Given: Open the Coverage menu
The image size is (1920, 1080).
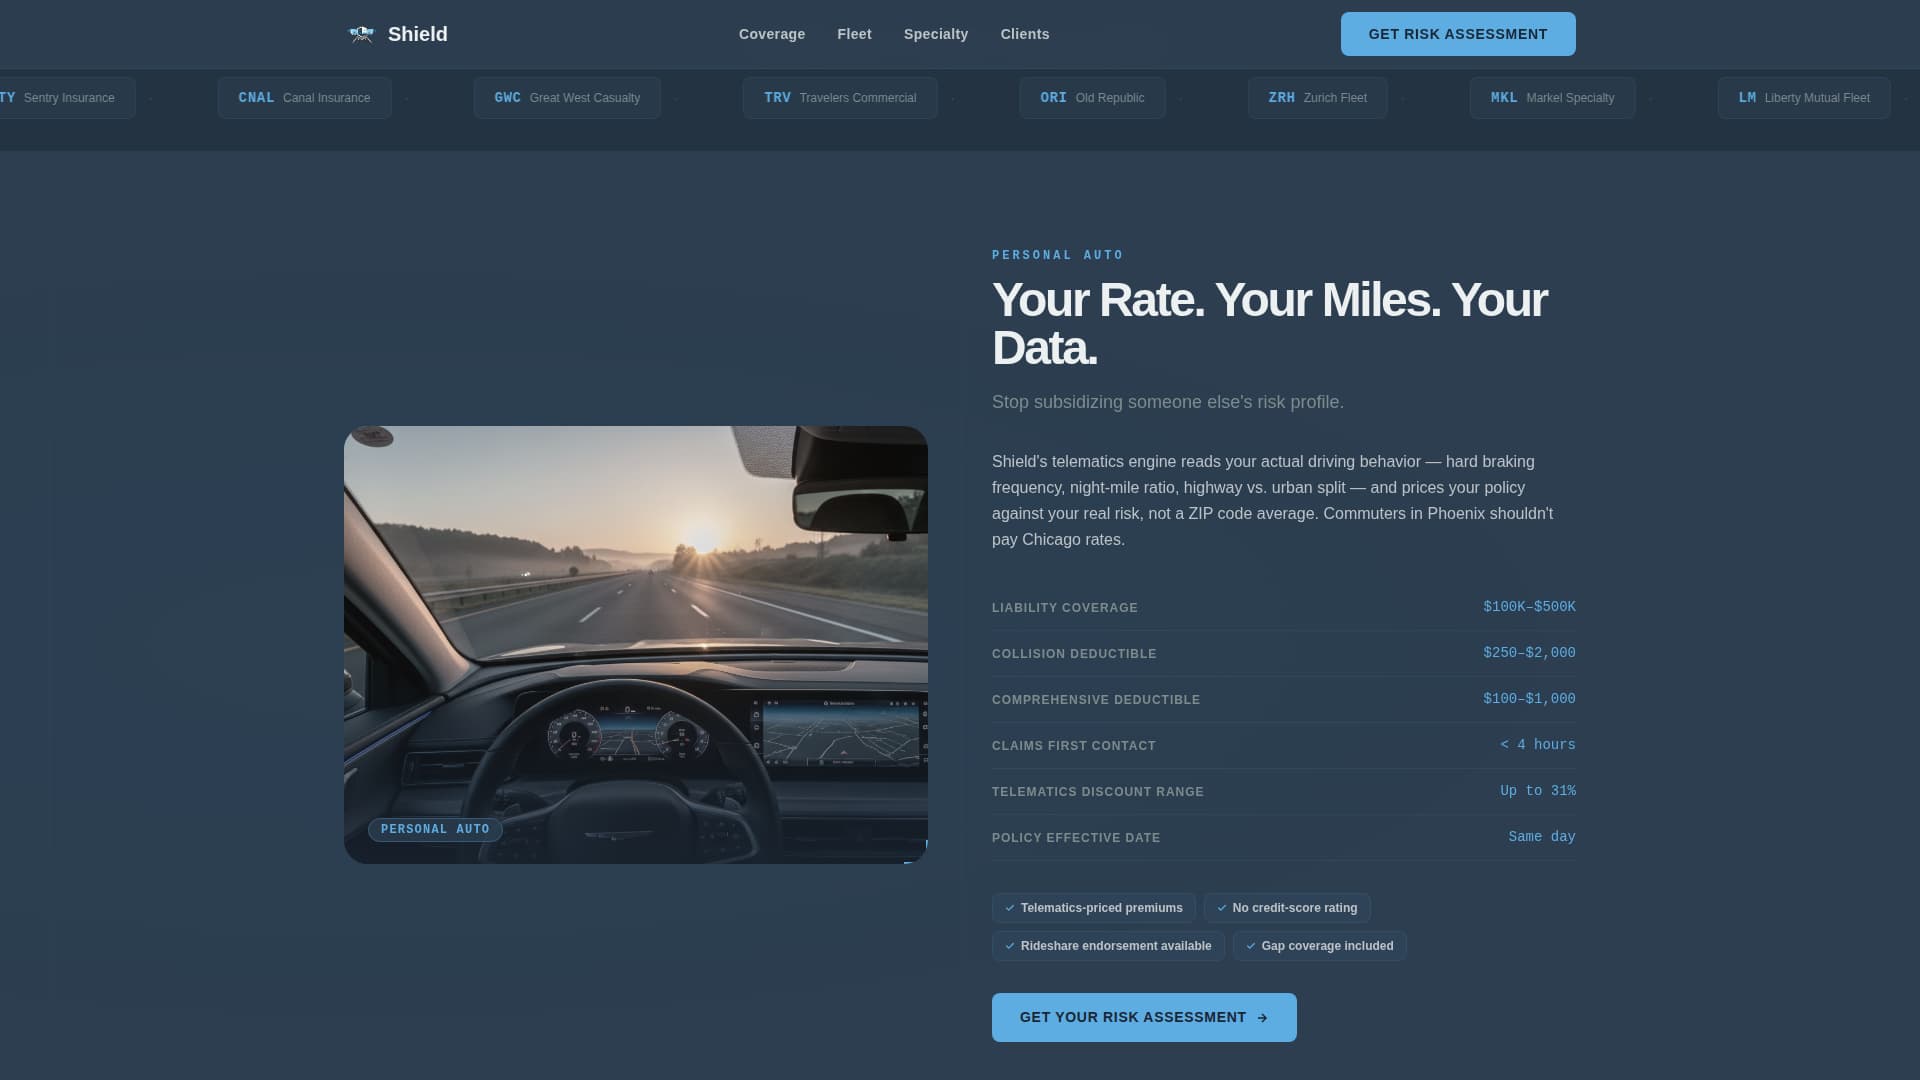Looking at the screenshot, I should [771, 33].
